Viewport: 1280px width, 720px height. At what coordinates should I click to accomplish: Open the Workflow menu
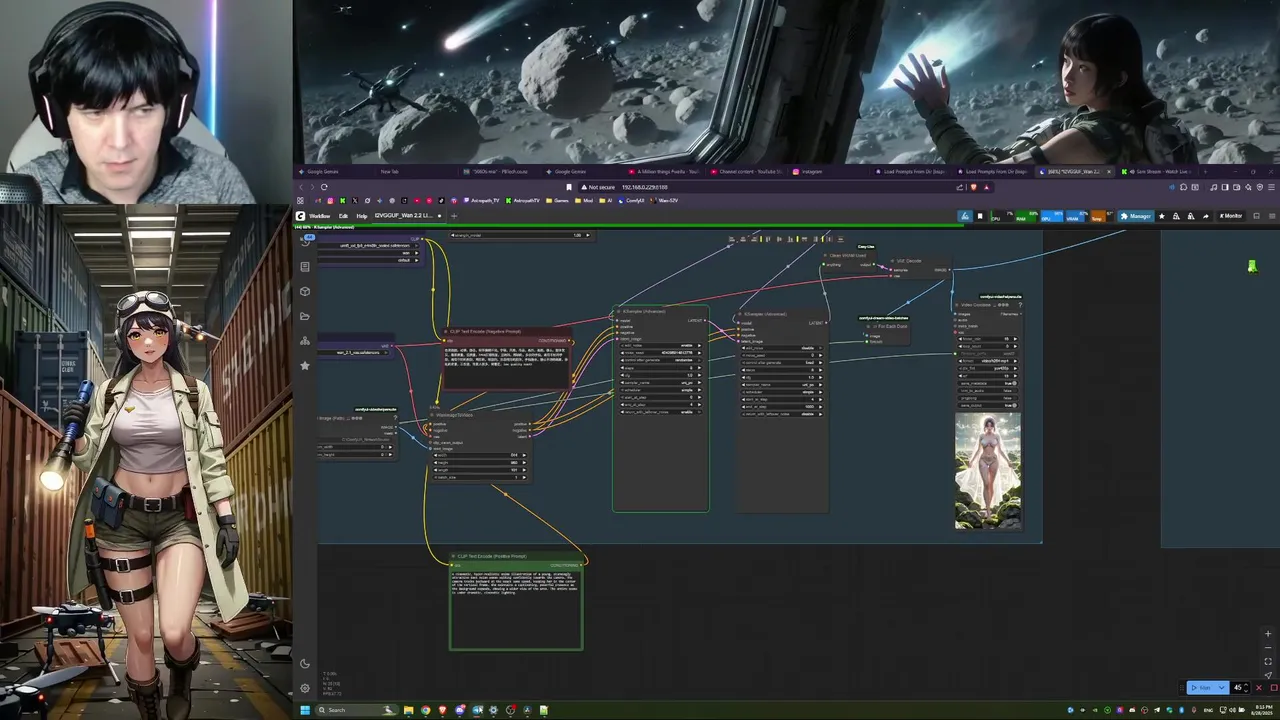click(x=320, y=216)
